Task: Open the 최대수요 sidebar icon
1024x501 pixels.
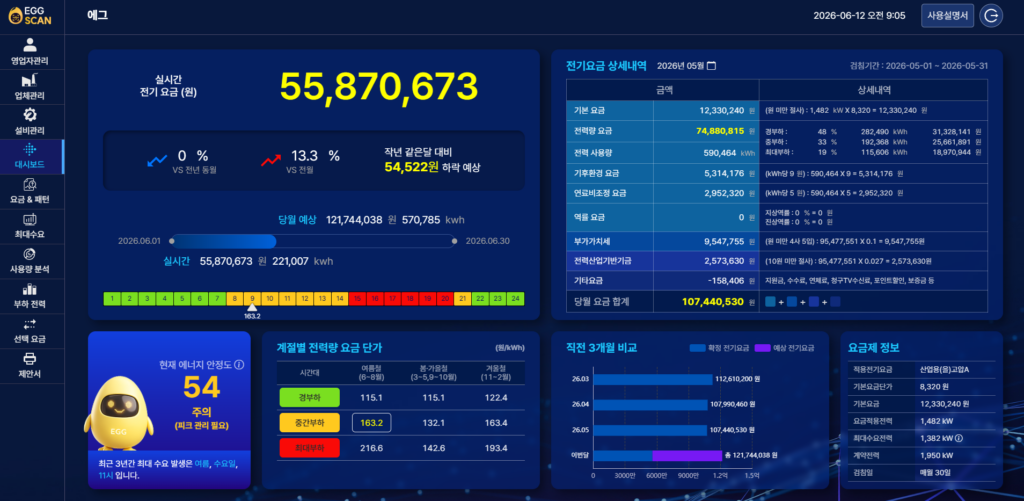Action: tap(30, 219)
